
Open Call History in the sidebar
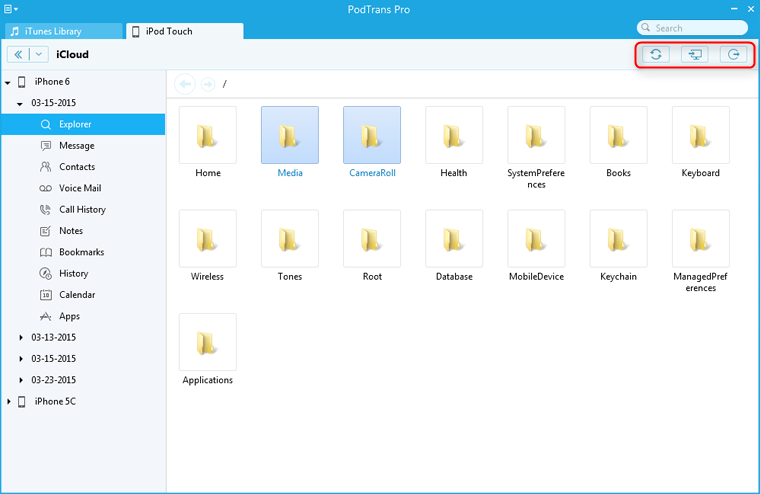[x=81, y=210]
